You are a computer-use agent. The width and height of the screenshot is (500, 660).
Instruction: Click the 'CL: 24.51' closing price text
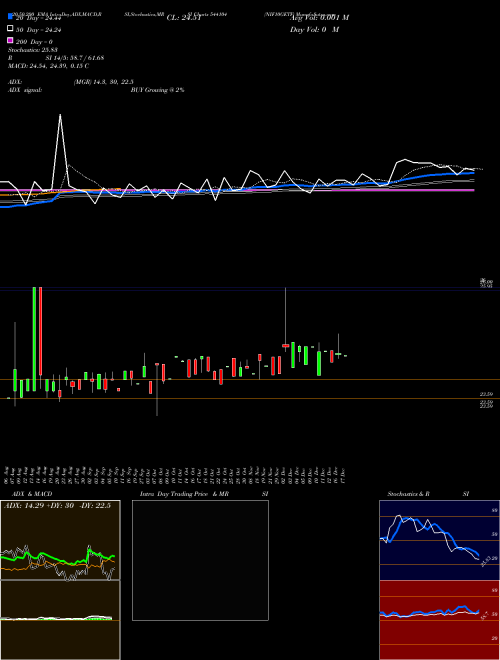[x=184, y=18]
